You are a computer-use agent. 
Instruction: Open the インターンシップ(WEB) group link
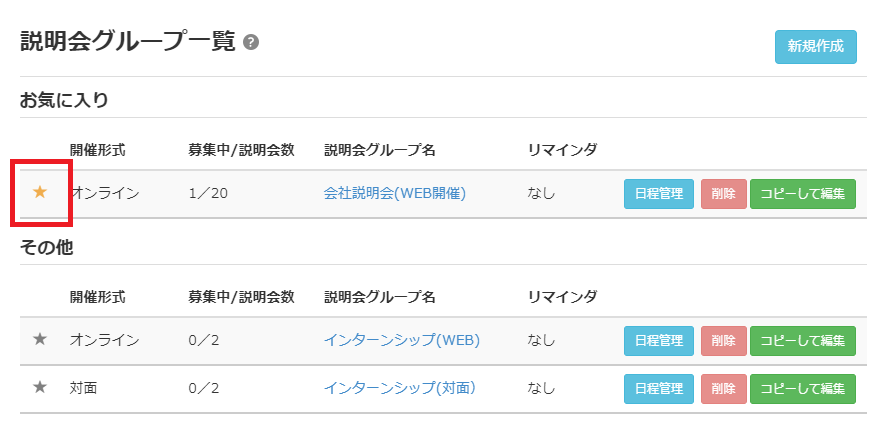point(401,340)
